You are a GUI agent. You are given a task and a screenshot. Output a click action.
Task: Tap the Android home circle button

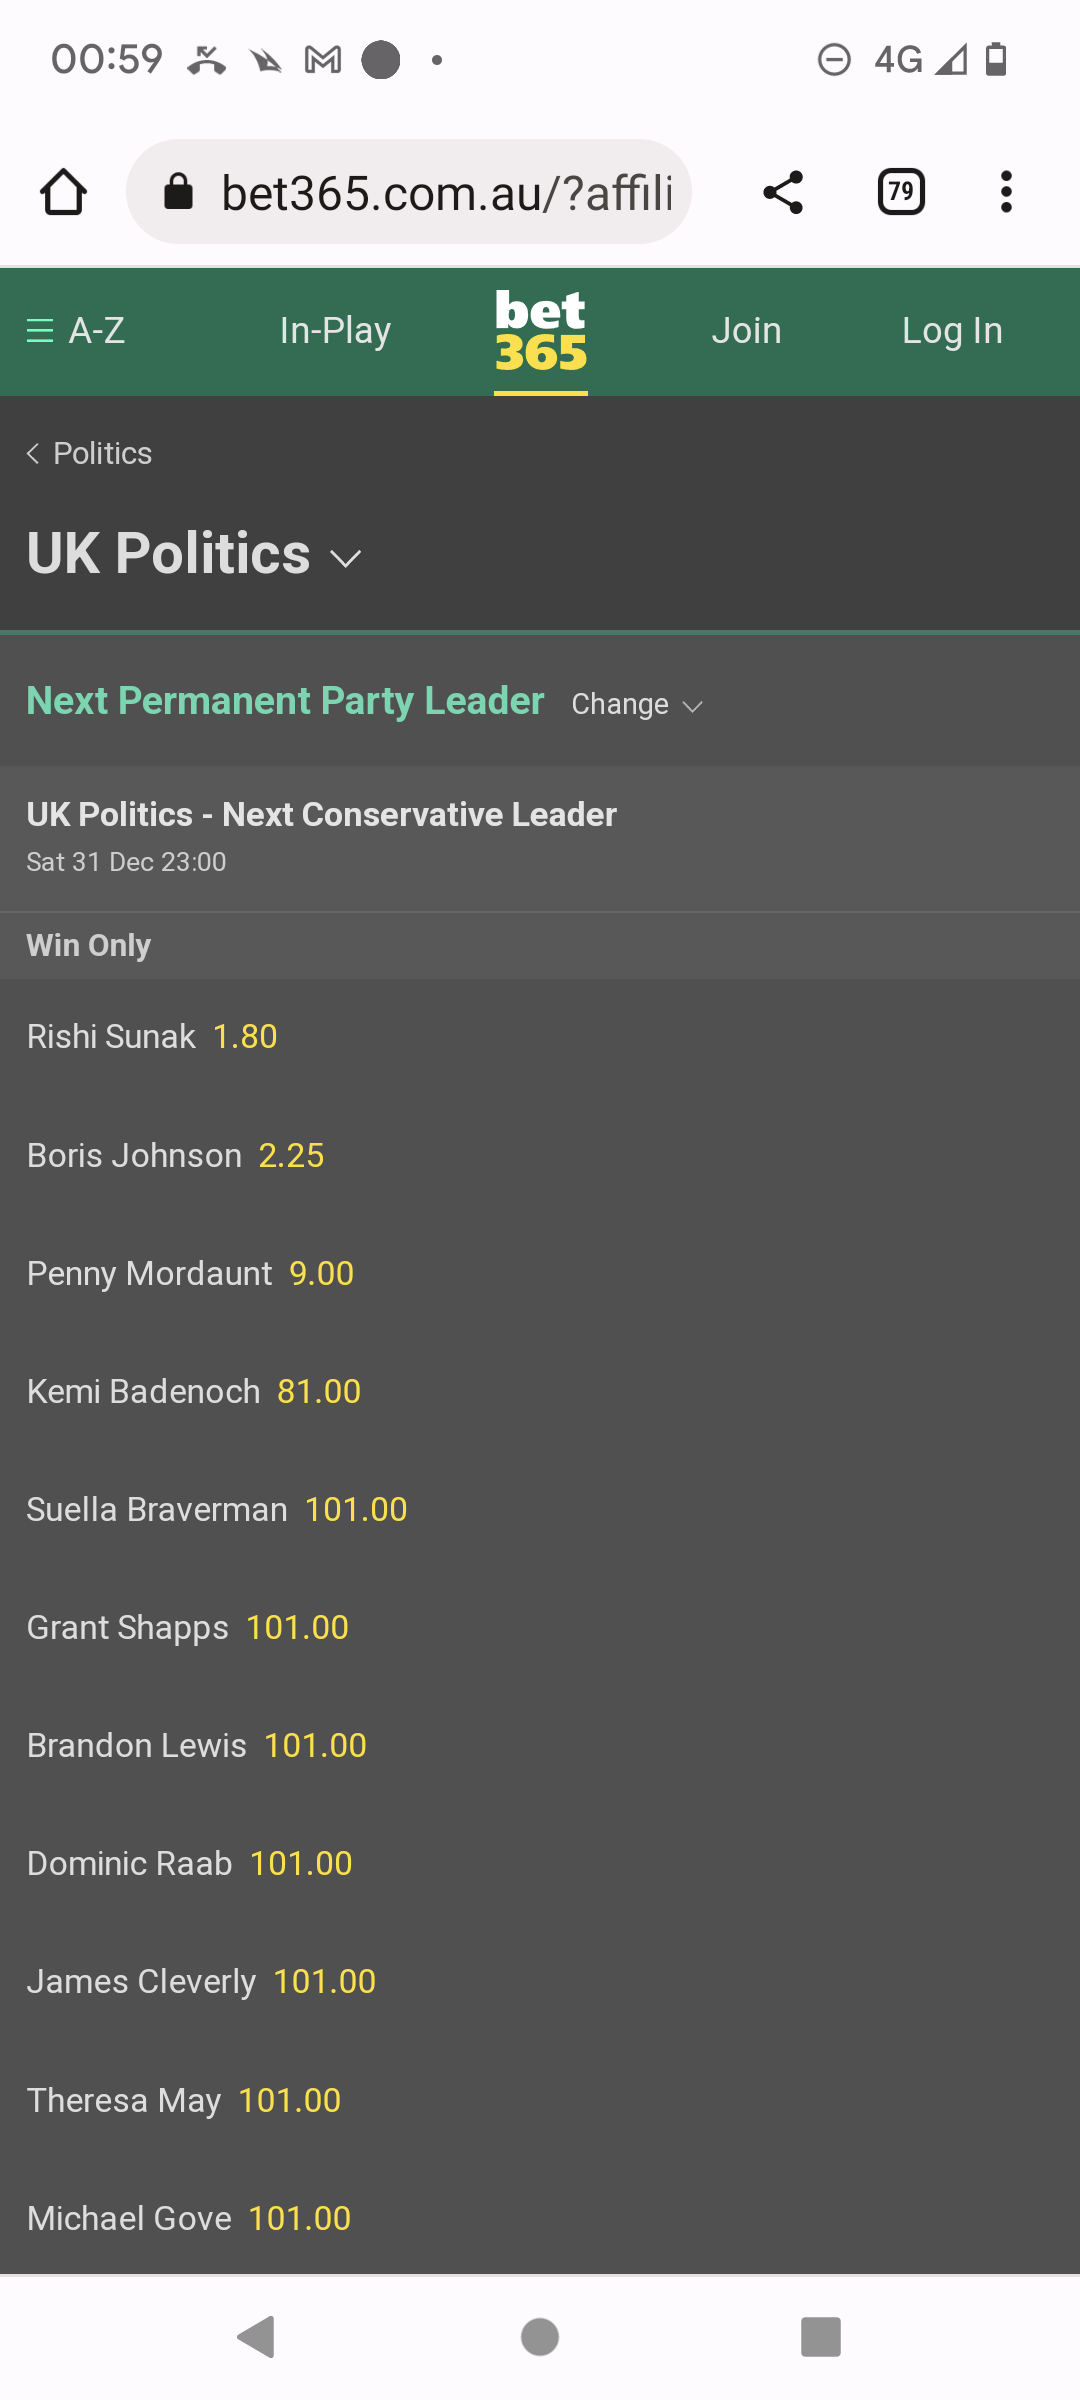click(x=540, y=2337)
